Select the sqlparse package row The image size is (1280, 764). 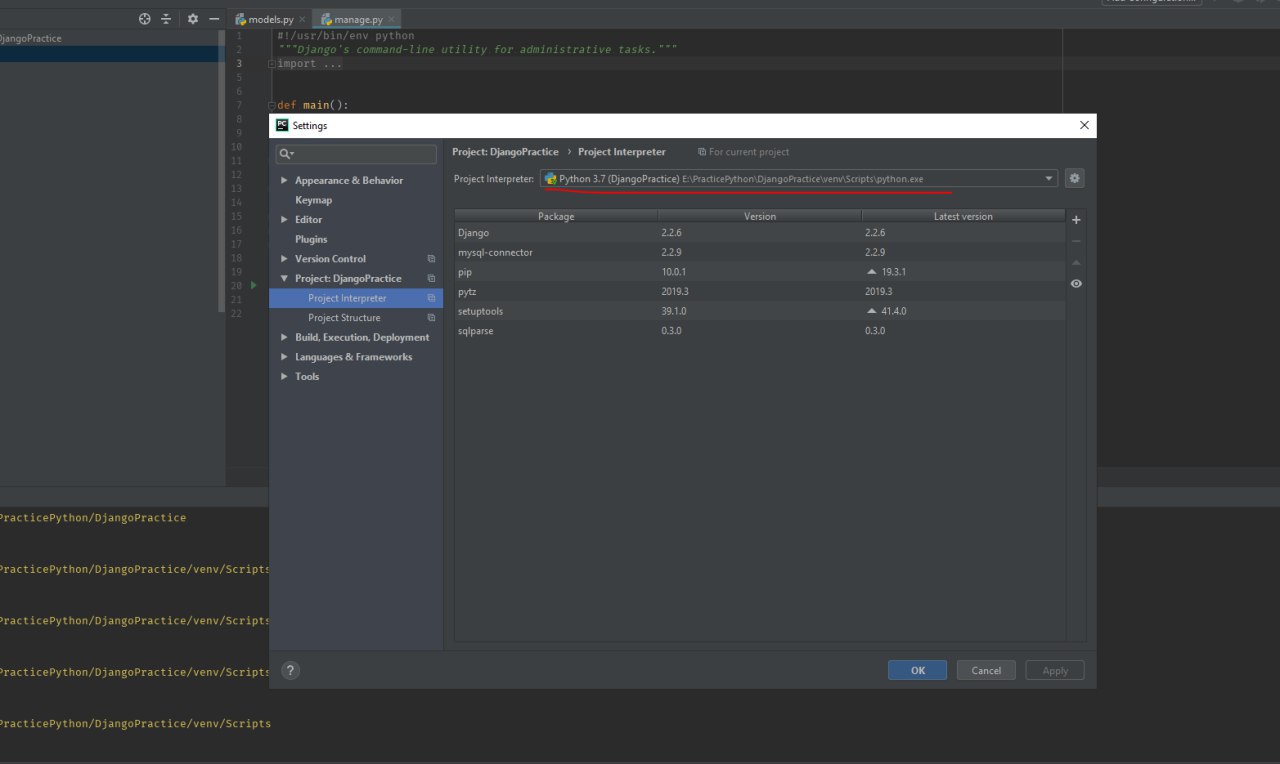(760, 331)
